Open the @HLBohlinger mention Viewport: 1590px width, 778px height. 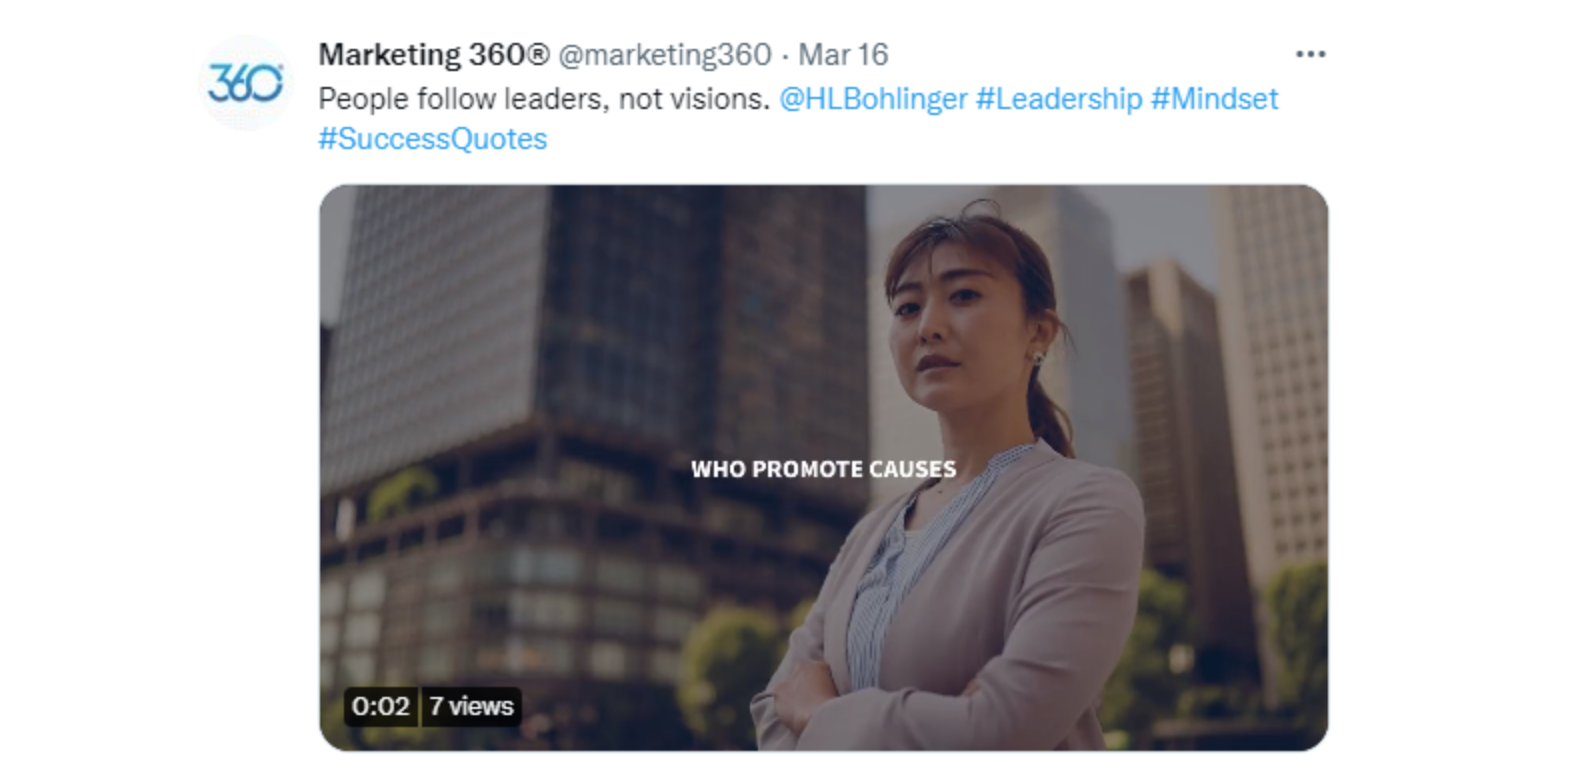pos(872,99)
